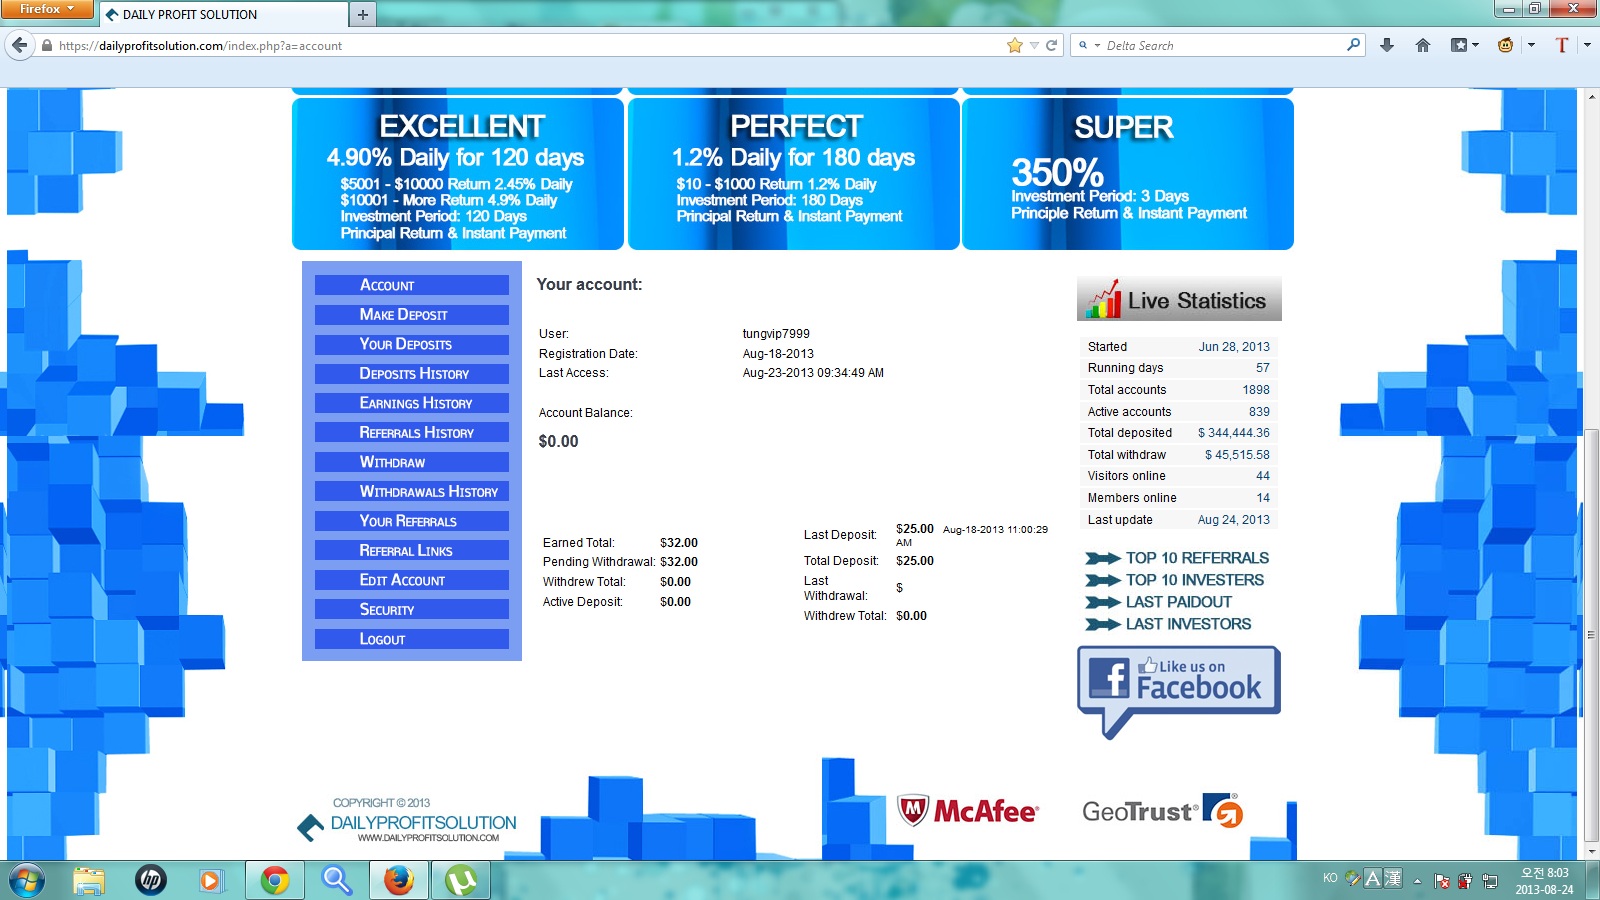Open uTorrent from the taskbar
The width and height of the screenshot is (1600, 900).
(460, 880)
